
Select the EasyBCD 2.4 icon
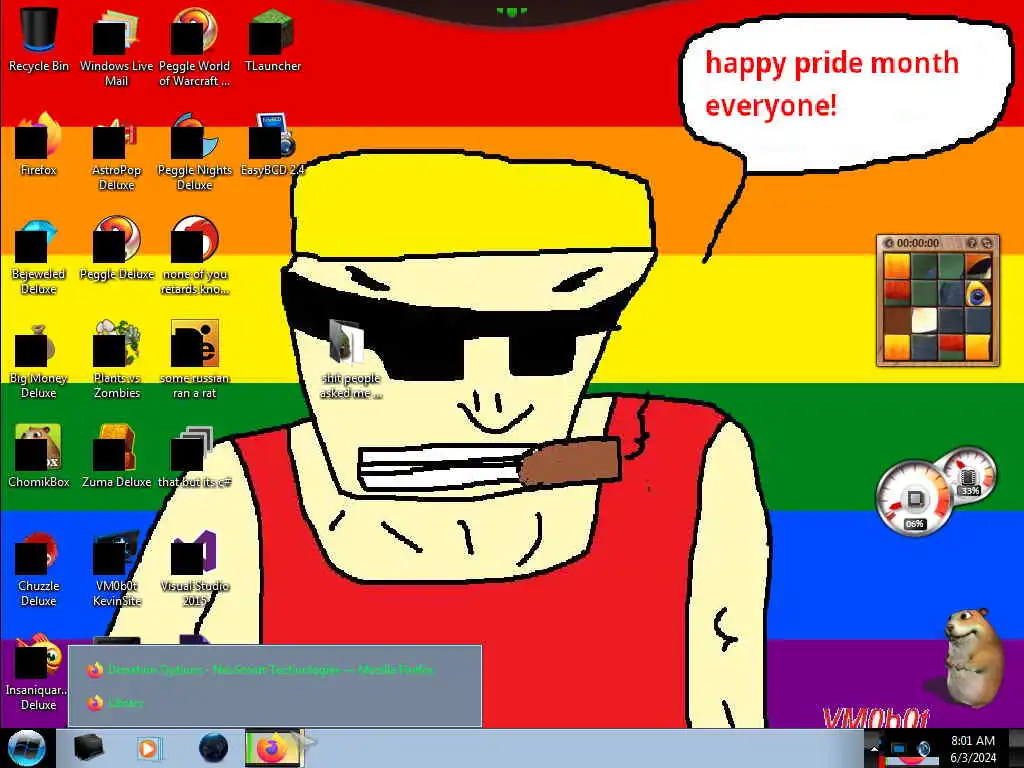tap(272, 144)
